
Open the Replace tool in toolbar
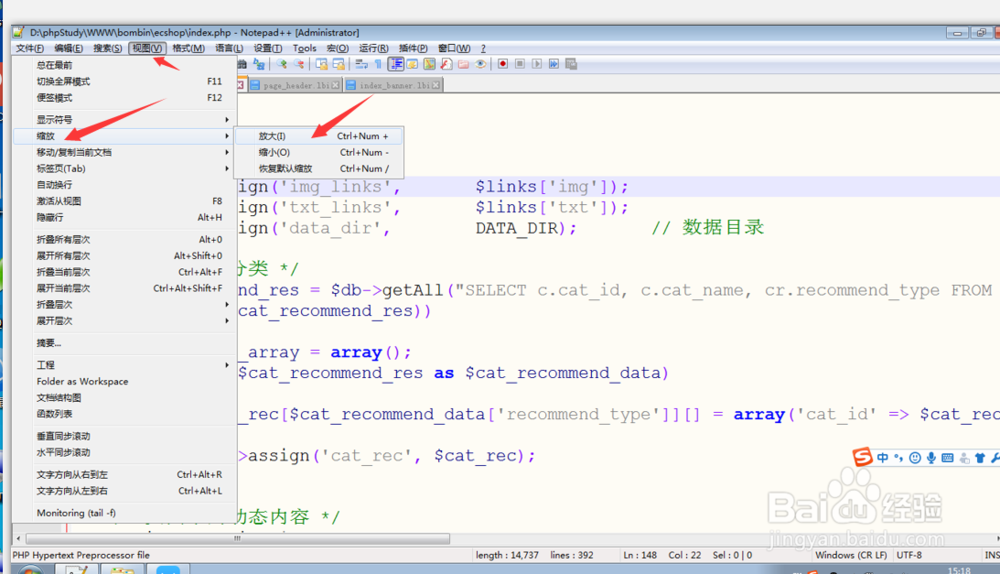(259, 64)
